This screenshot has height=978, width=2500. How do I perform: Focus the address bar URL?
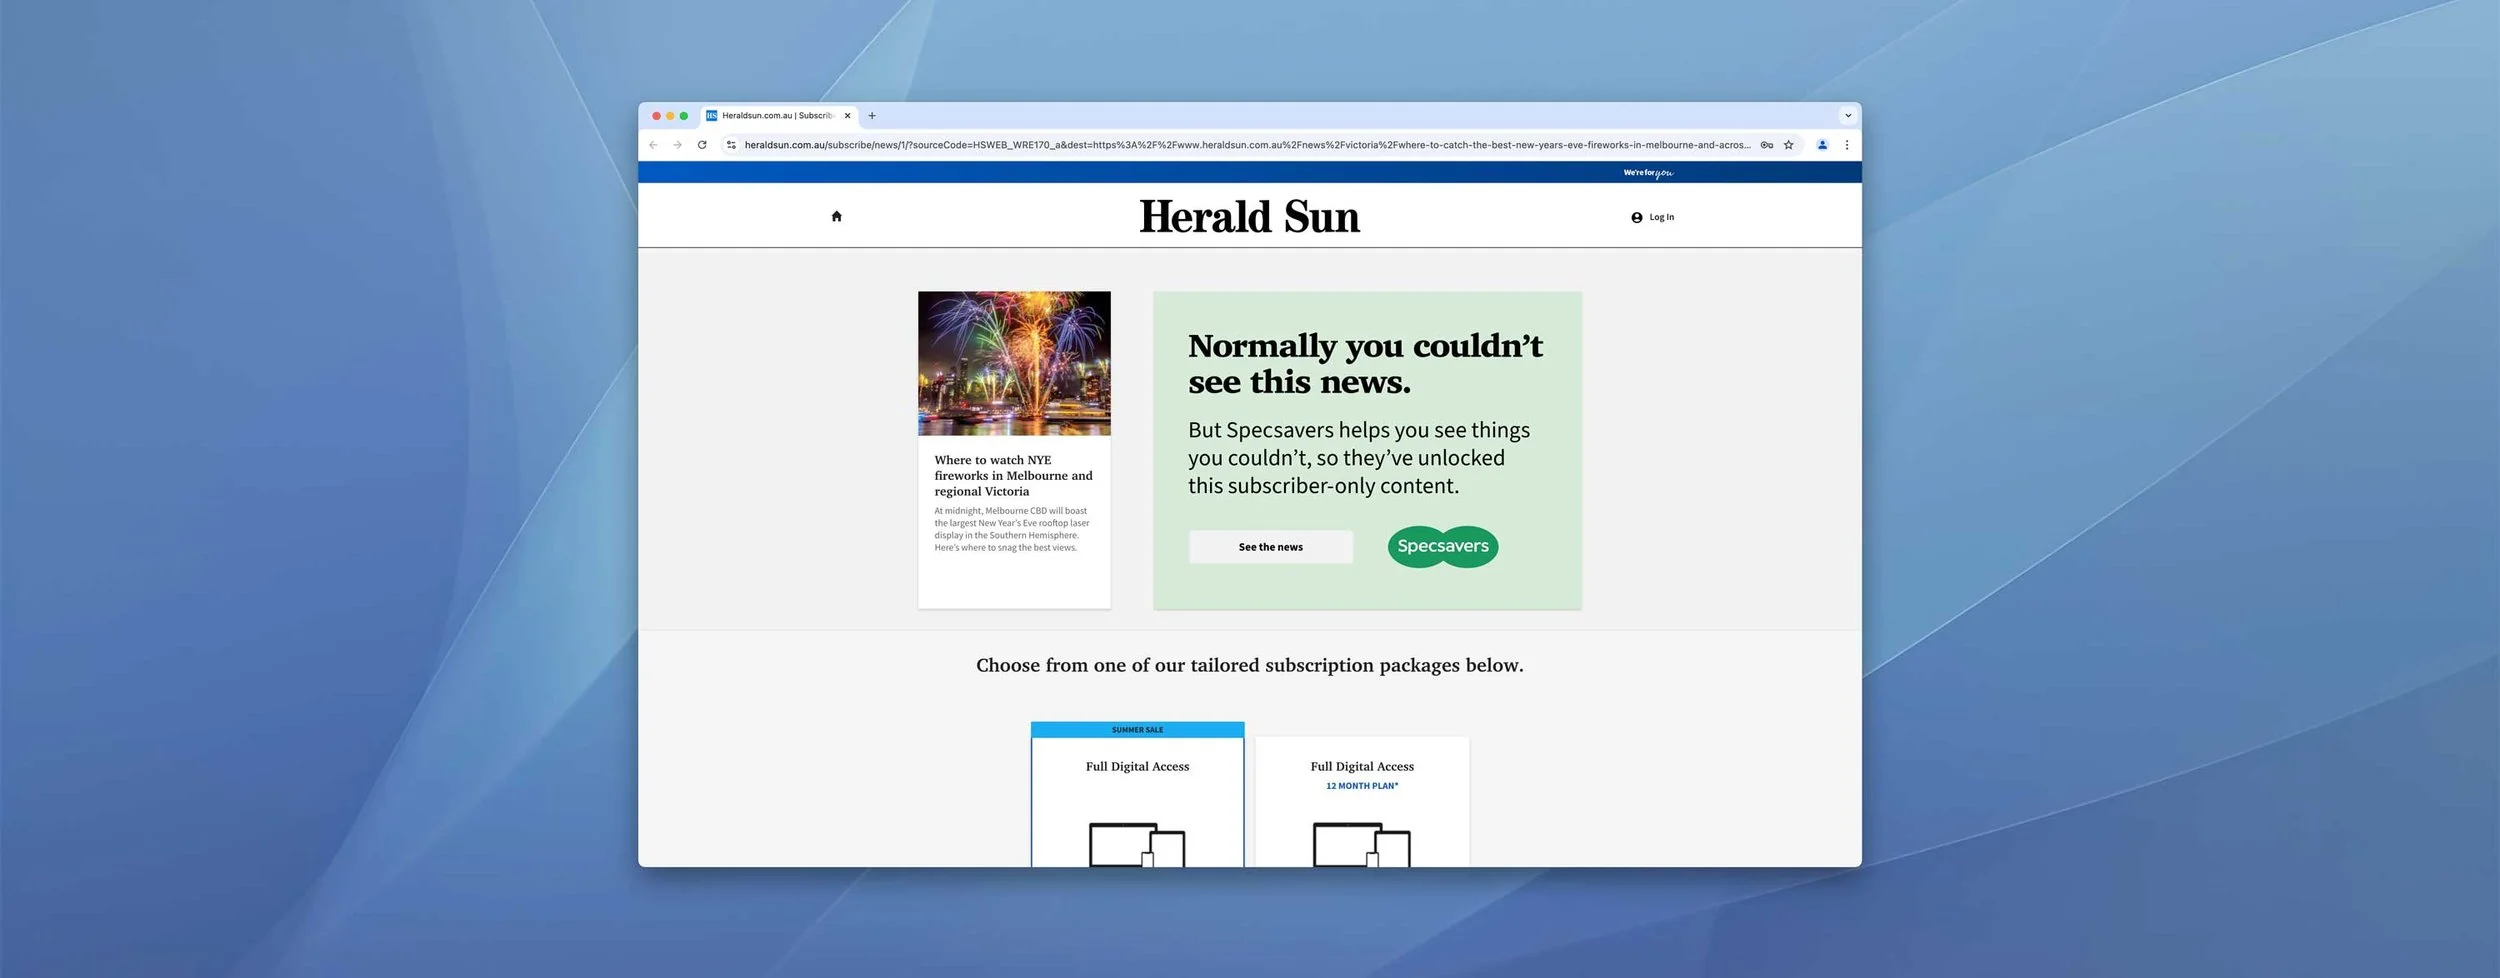click(1247, 145)
